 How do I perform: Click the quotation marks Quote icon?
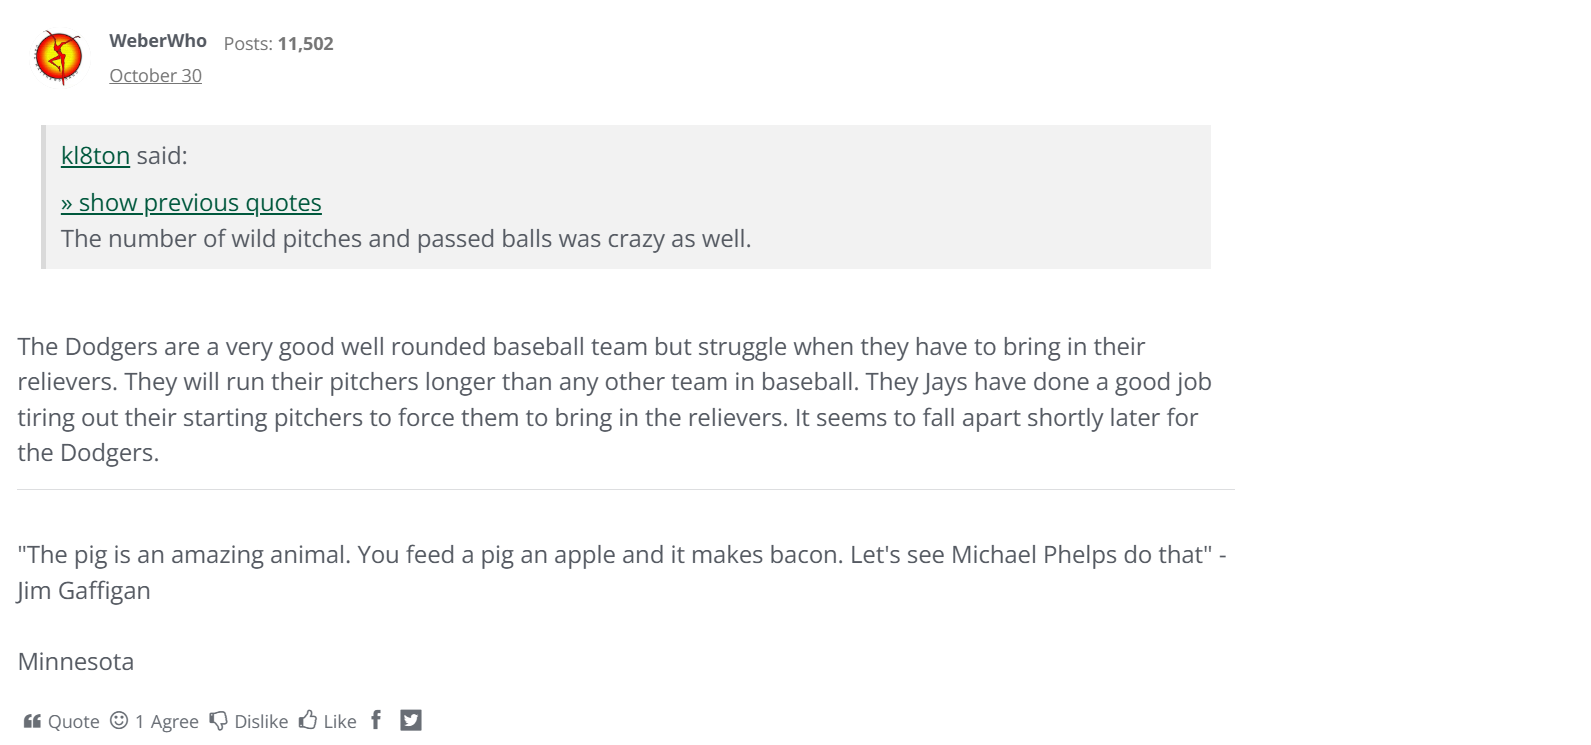coord(32,721)
